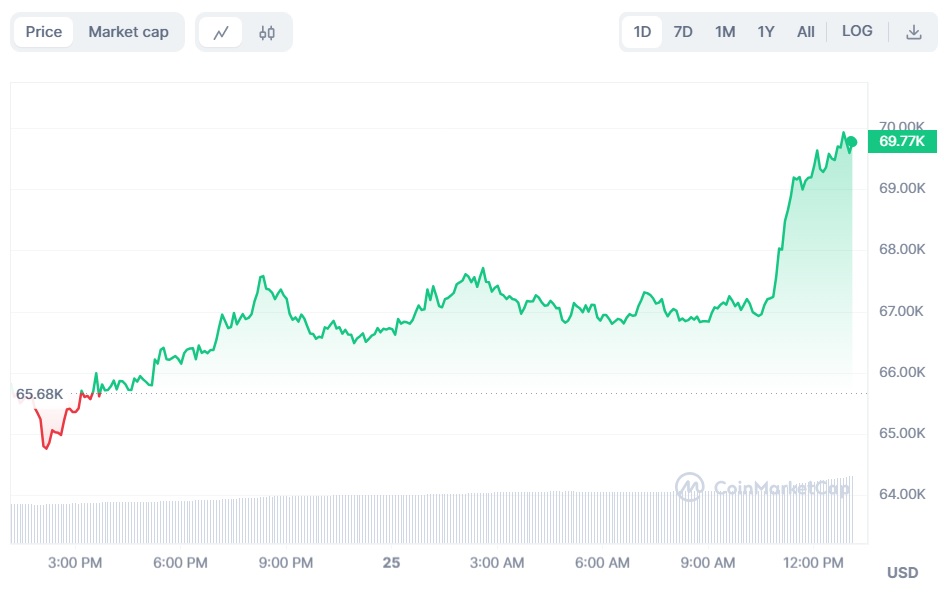Click the red dip segment of price line

click(46, 440)
